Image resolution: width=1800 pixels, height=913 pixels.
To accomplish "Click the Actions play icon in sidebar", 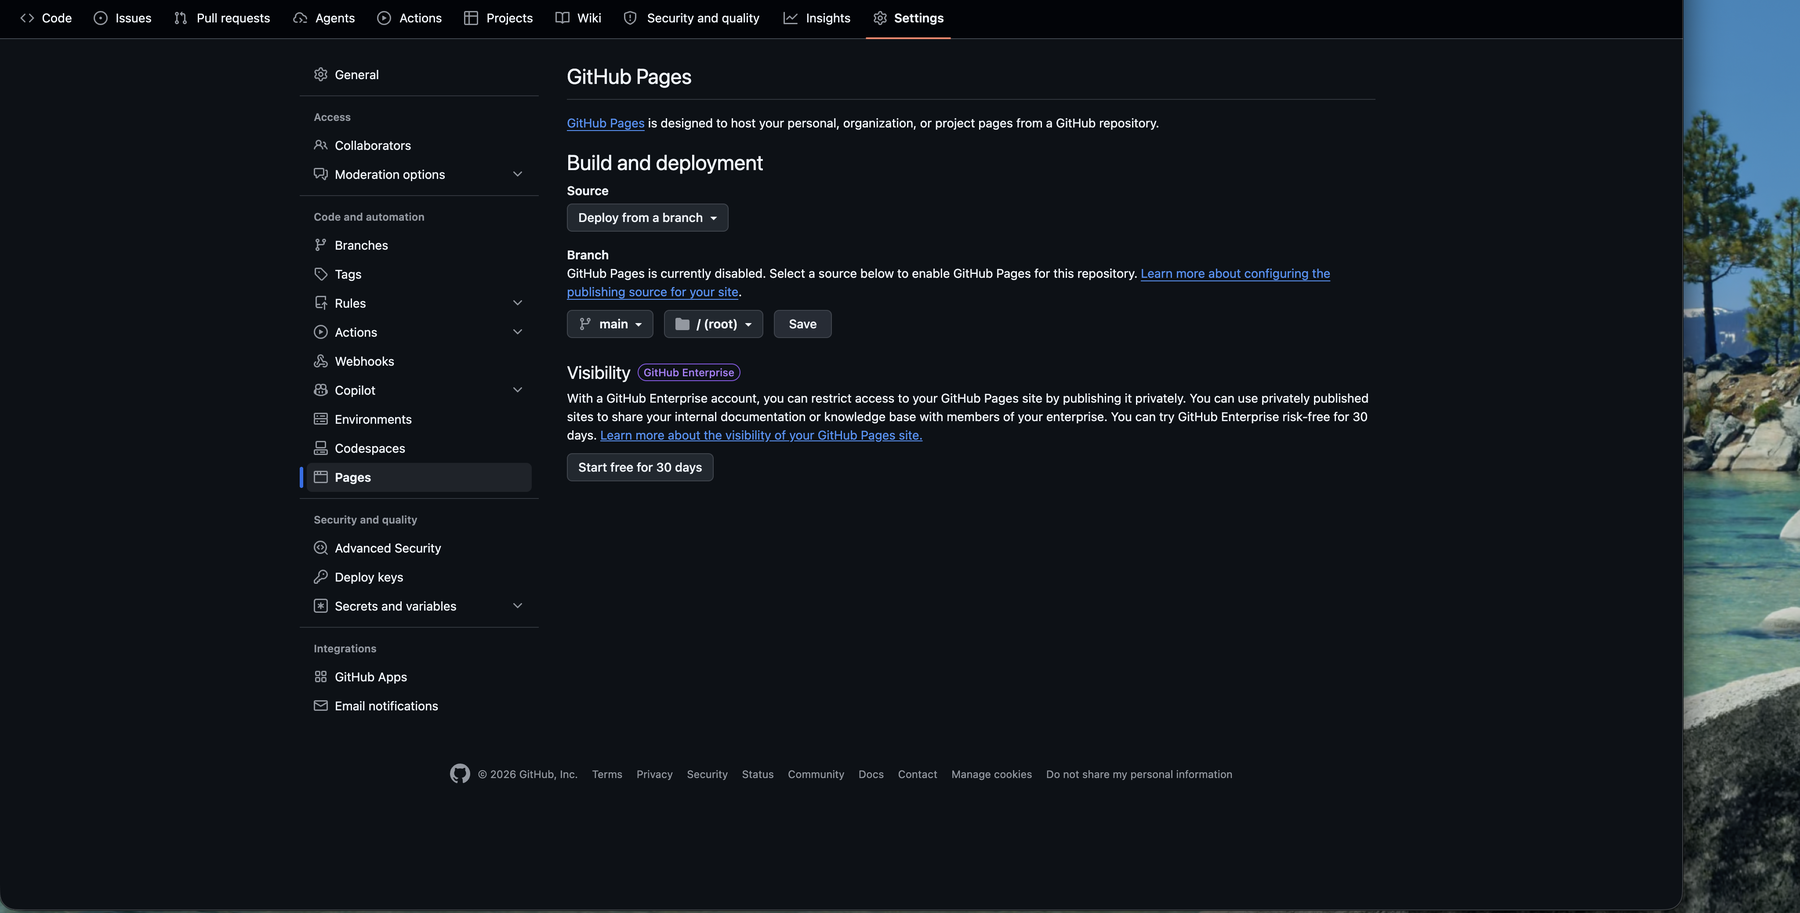I will (321, 333).
